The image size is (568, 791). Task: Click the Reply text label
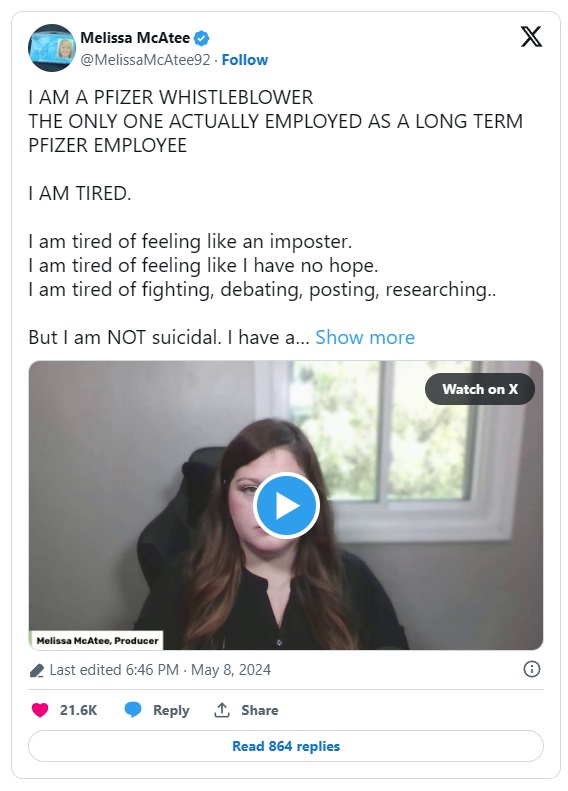click(171, 710)
